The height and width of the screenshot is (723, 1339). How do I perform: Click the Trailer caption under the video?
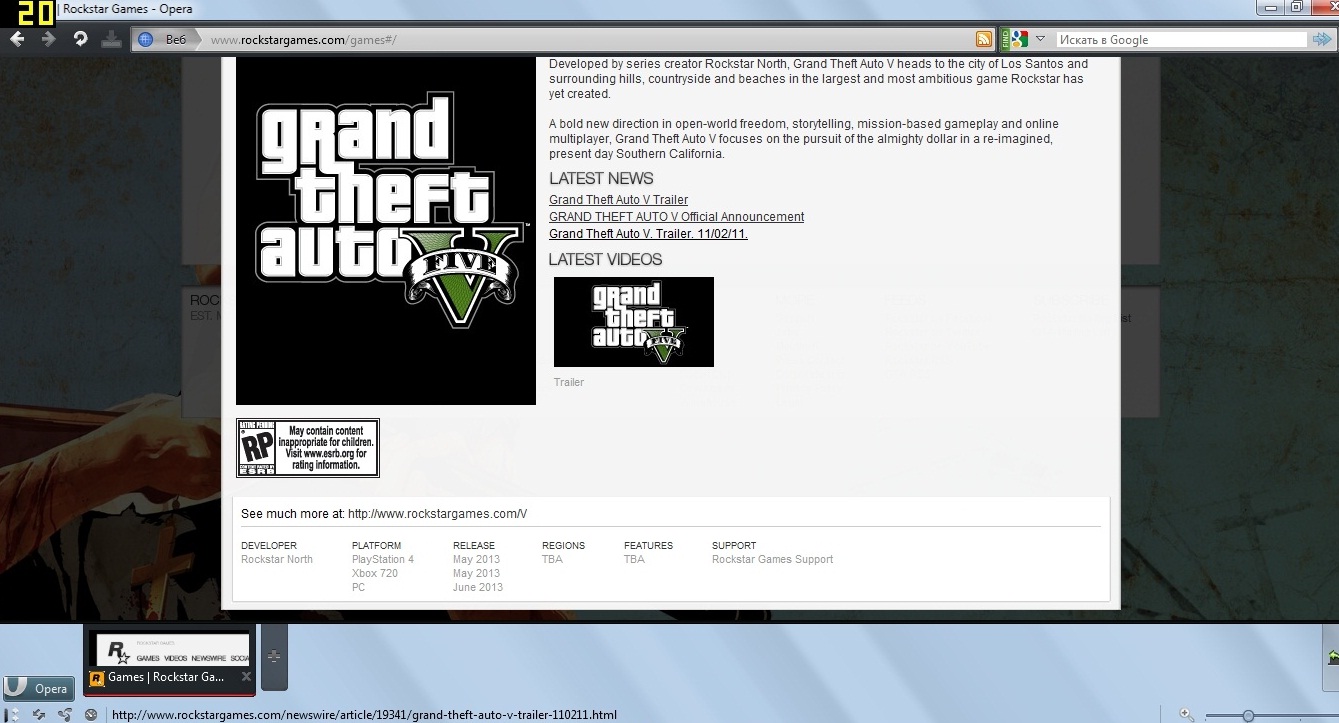(x=569, y=383)
